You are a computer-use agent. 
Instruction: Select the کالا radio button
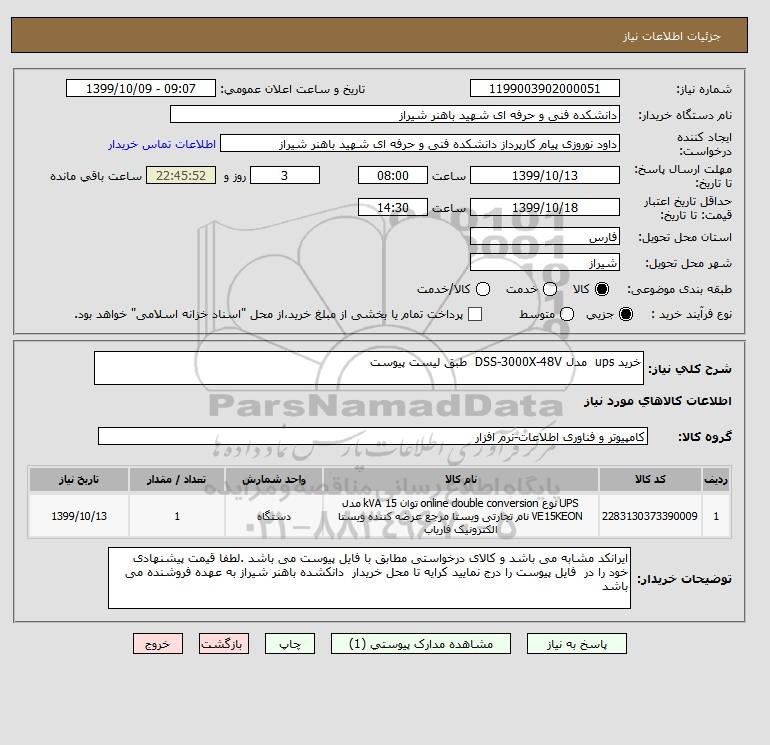click(x=602, y=289)
